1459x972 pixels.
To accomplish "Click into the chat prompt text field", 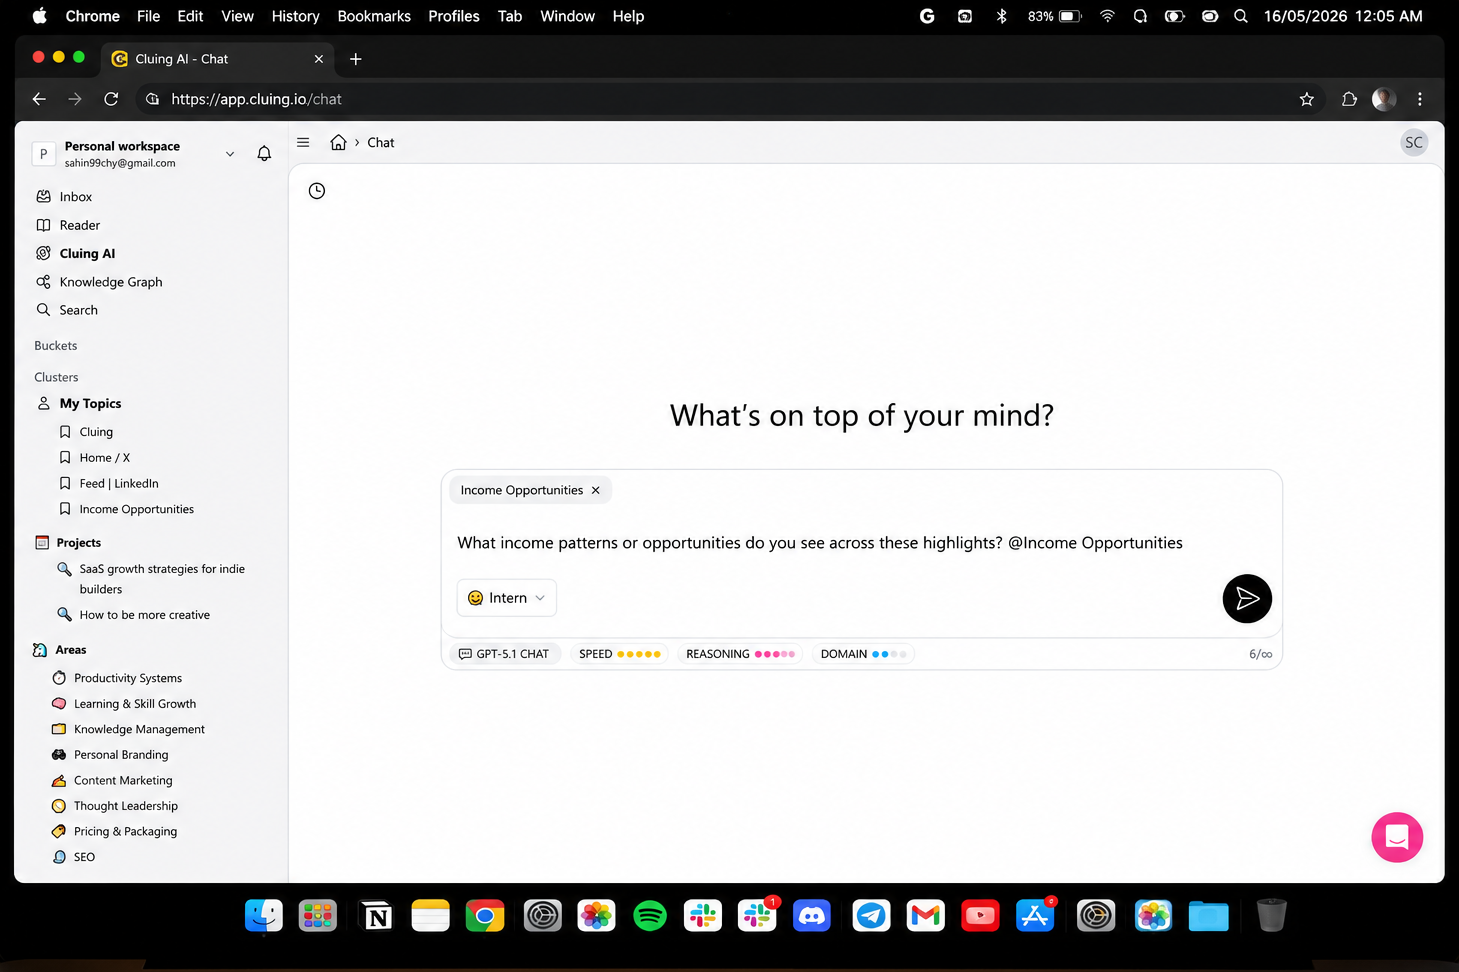I will (x=820, y=543).
